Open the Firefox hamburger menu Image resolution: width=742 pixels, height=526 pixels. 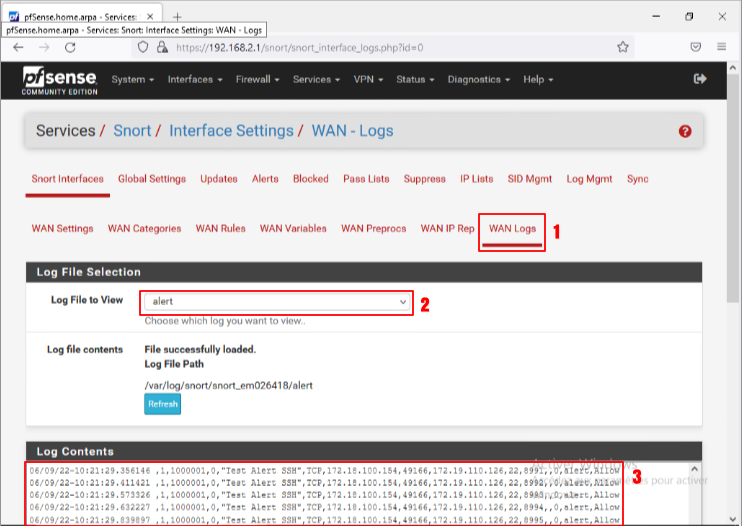722,47
